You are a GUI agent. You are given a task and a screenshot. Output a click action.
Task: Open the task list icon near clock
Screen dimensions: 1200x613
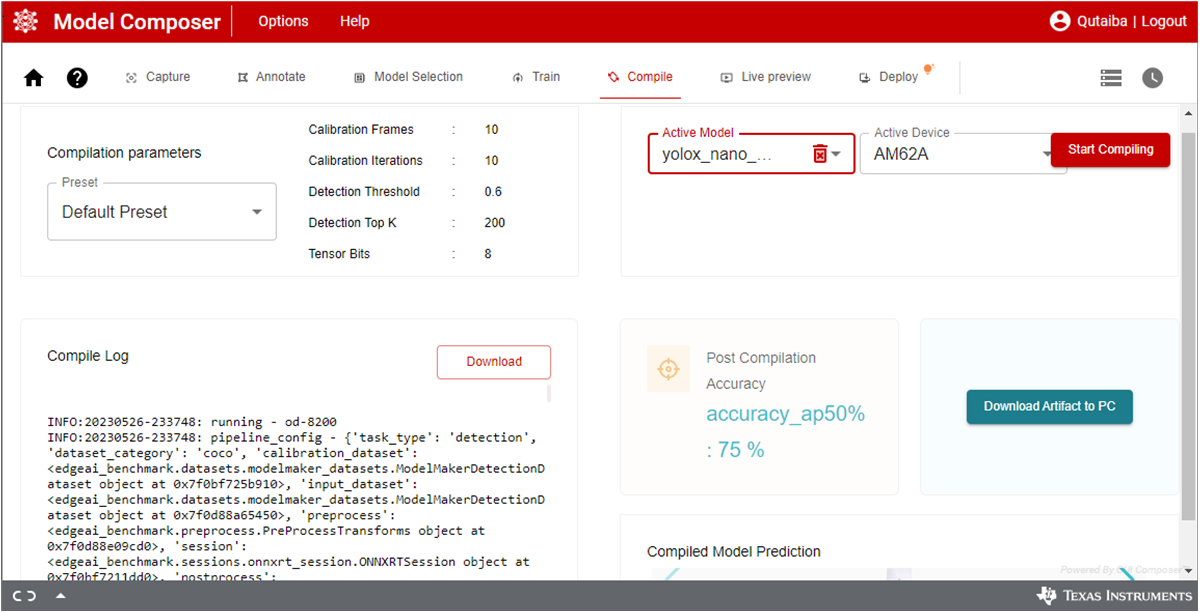(1110, 77)
